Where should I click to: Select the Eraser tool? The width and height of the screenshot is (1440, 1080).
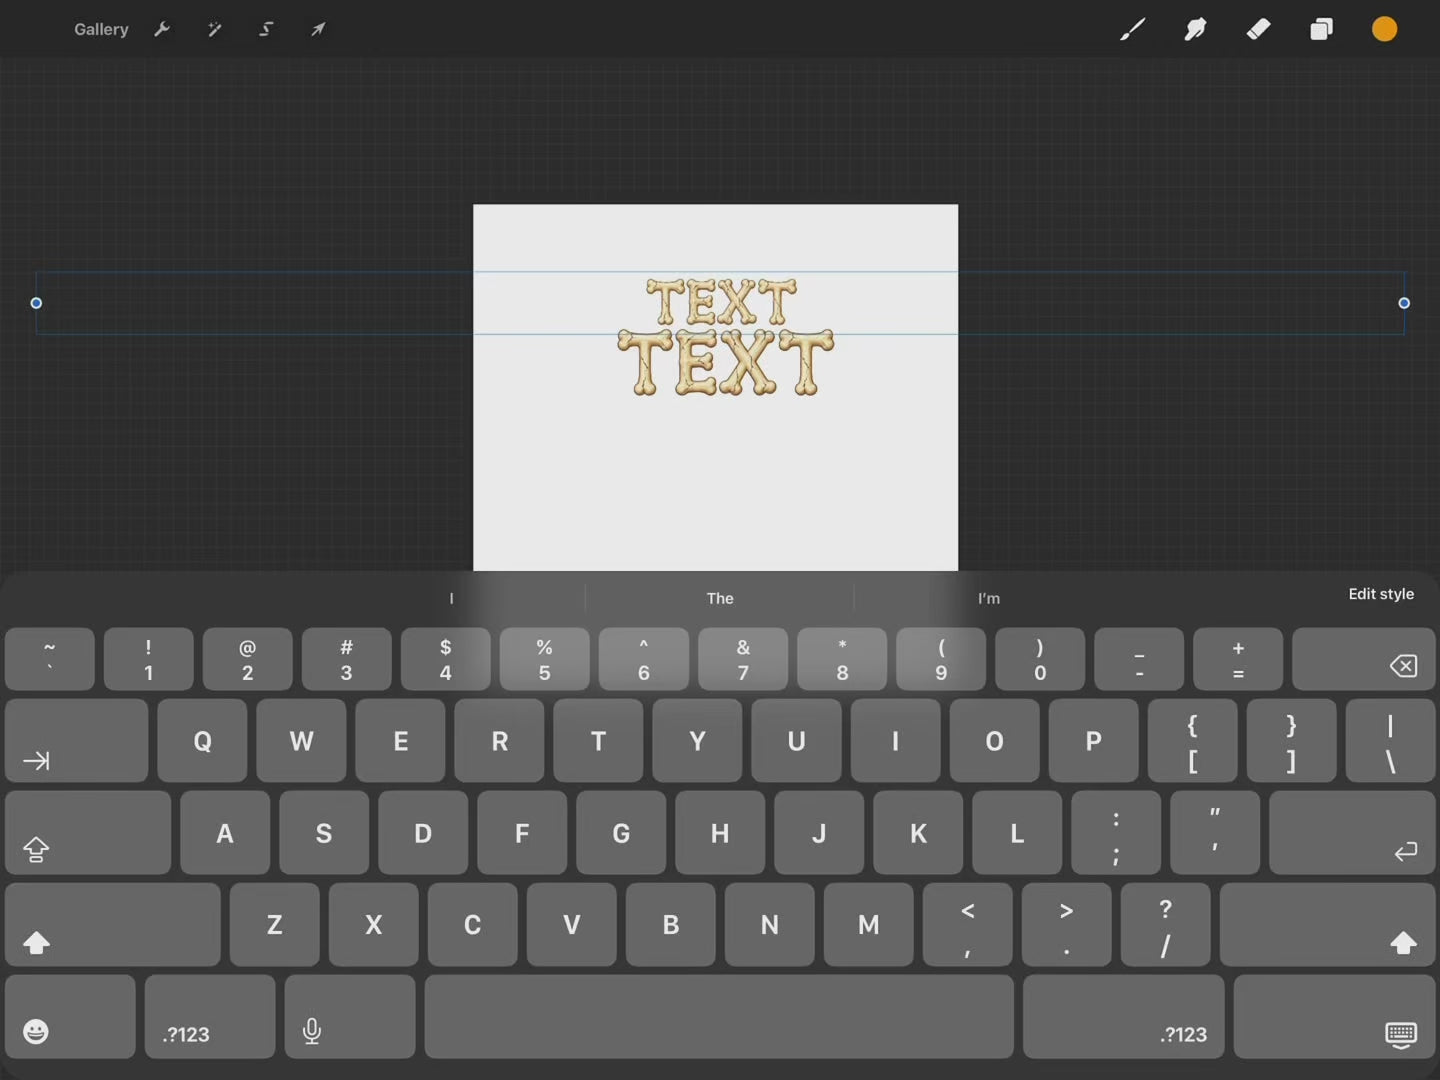coord(1258,29)
